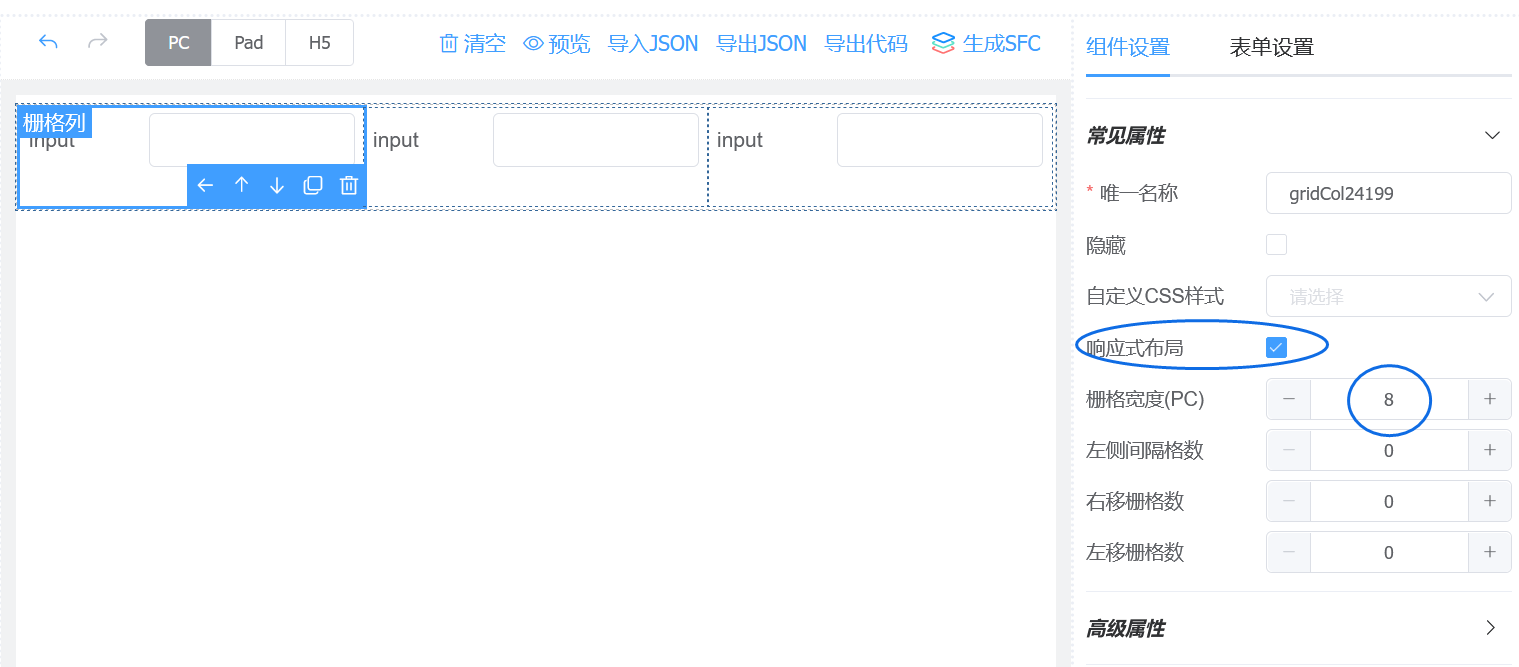Duplicate the selected grid column
Image resolution: width=1519 pixels, height=667 pixels.
pyautogui.click(x=313, y=185)
